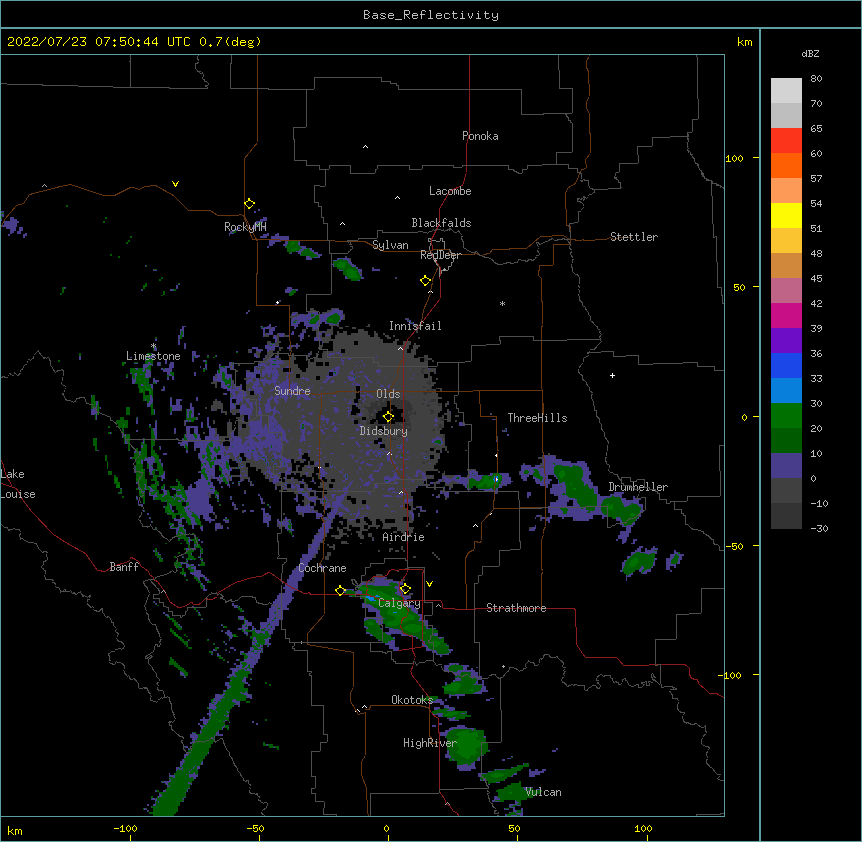Click the dBZ legend heading
The height and width of the screenshot is (842, 862).
coord(810,53)
